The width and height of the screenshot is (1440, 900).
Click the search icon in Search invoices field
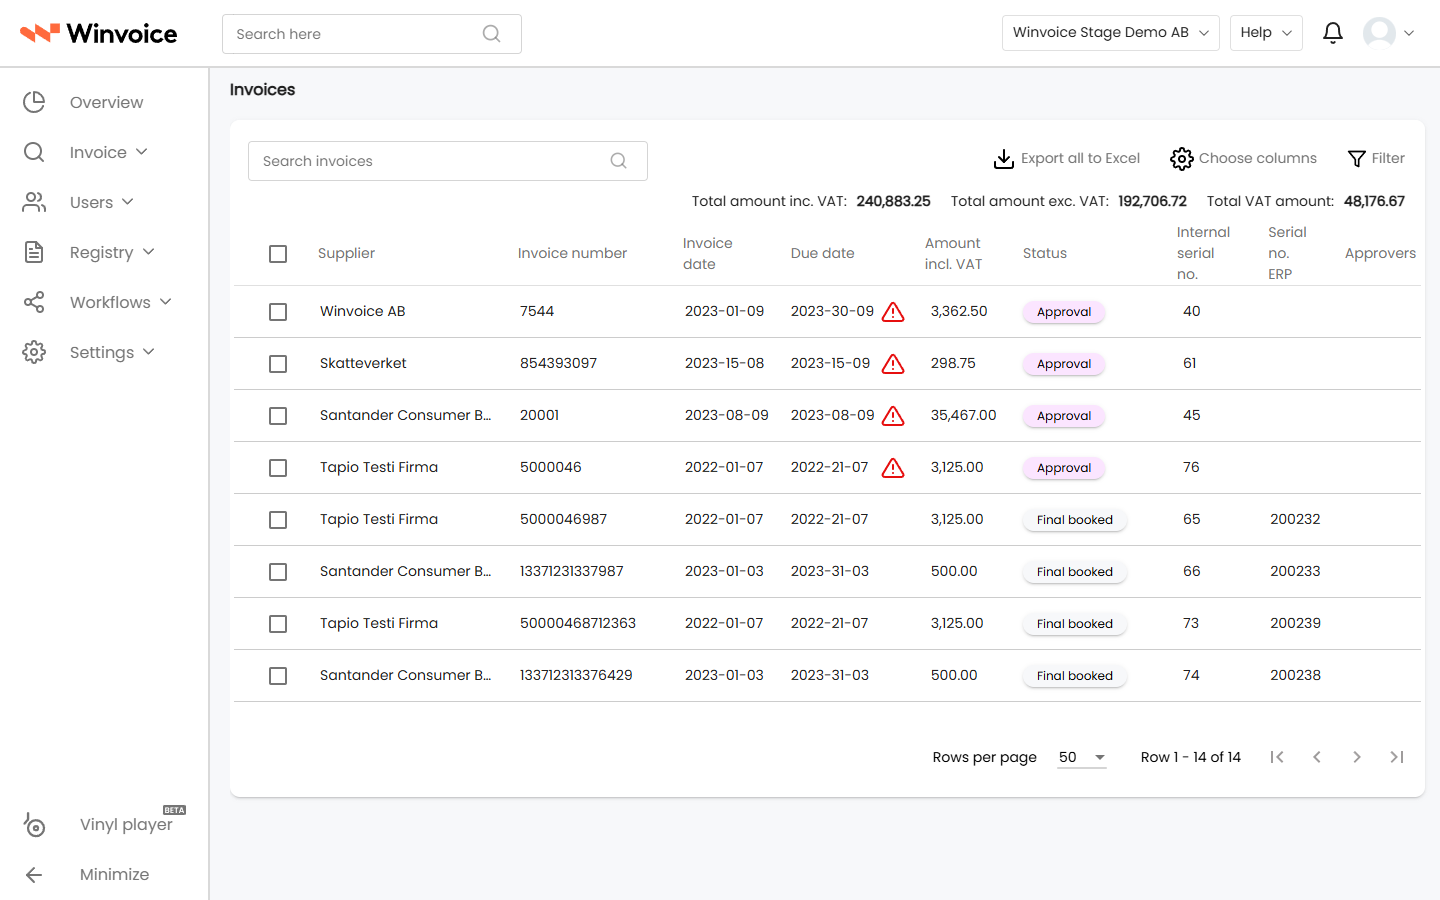(619, 161)
